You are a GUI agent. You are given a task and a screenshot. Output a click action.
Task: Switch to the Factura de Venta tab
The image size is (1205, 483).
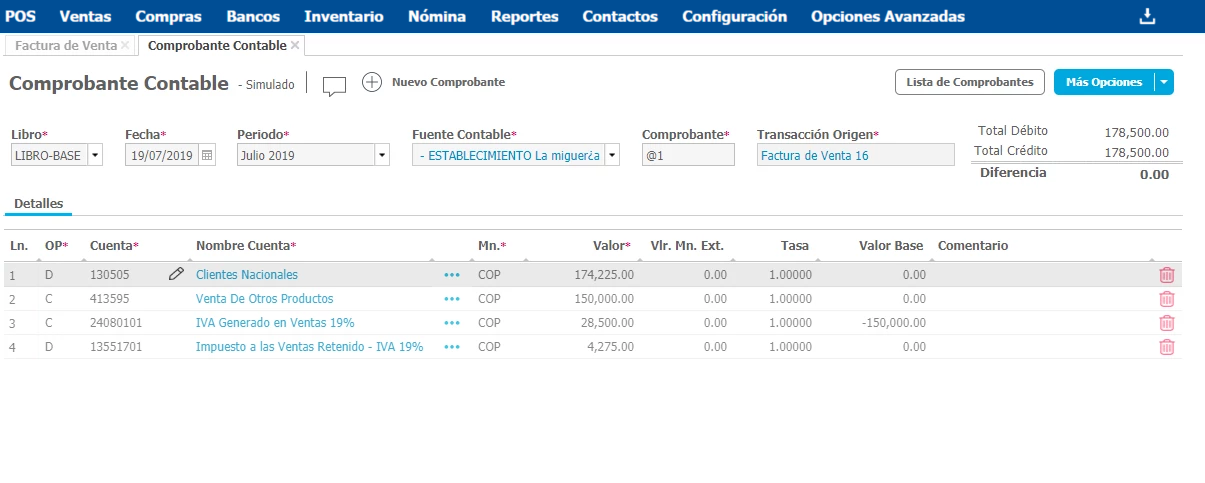coord(65,46)
